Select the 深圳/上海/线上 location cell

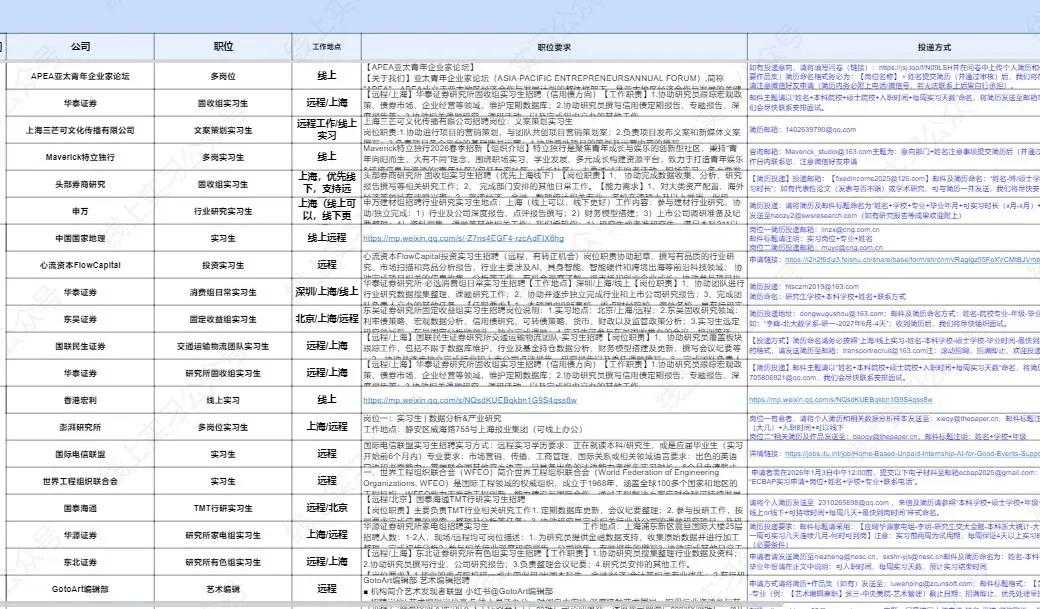(326, 292)
